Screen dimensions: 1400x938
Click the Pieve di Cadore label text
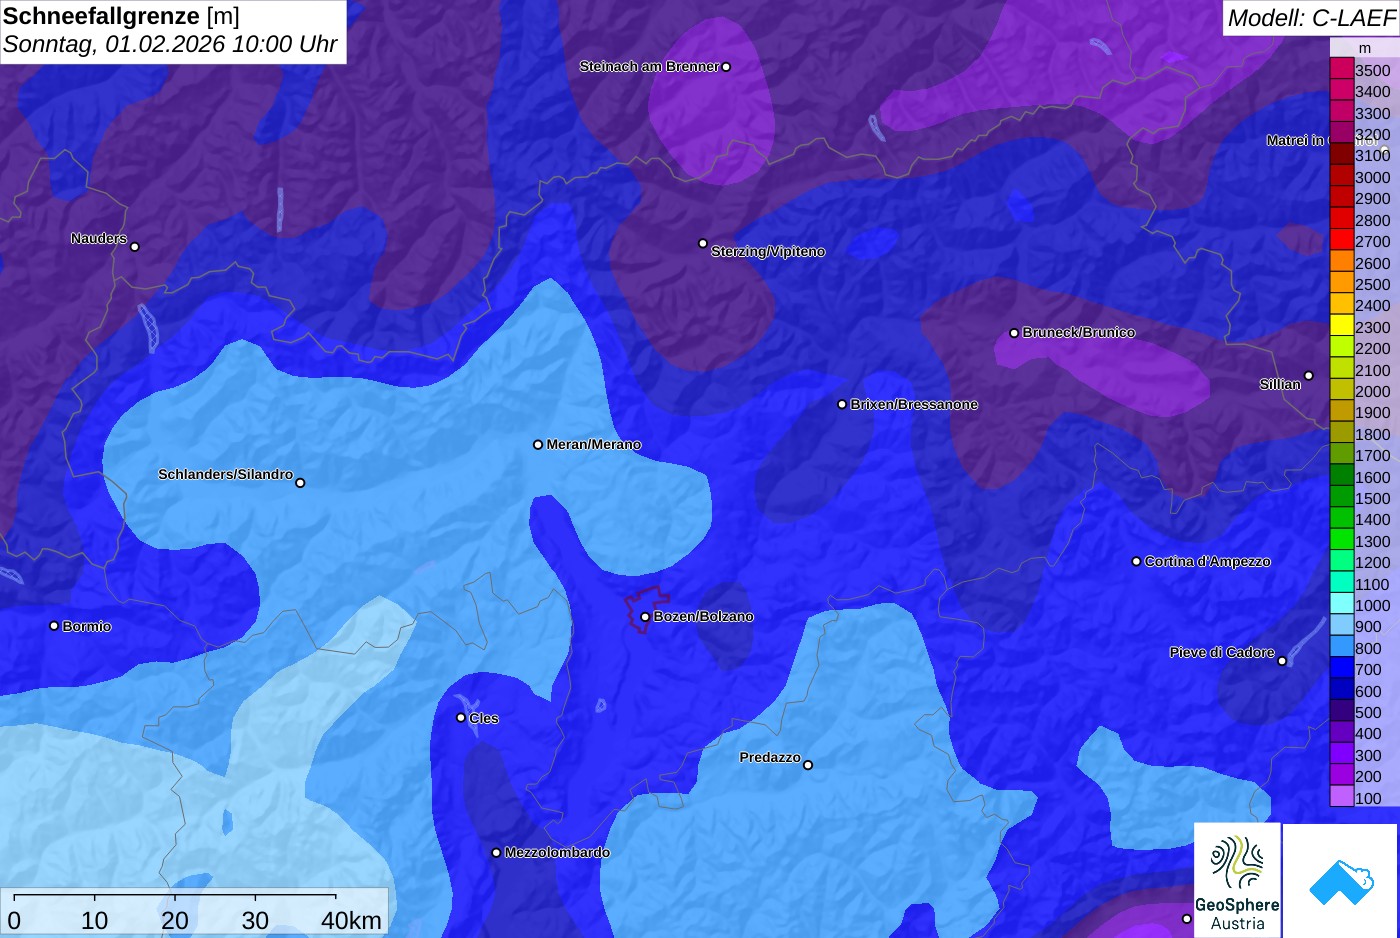click(x=1222, y=653)
